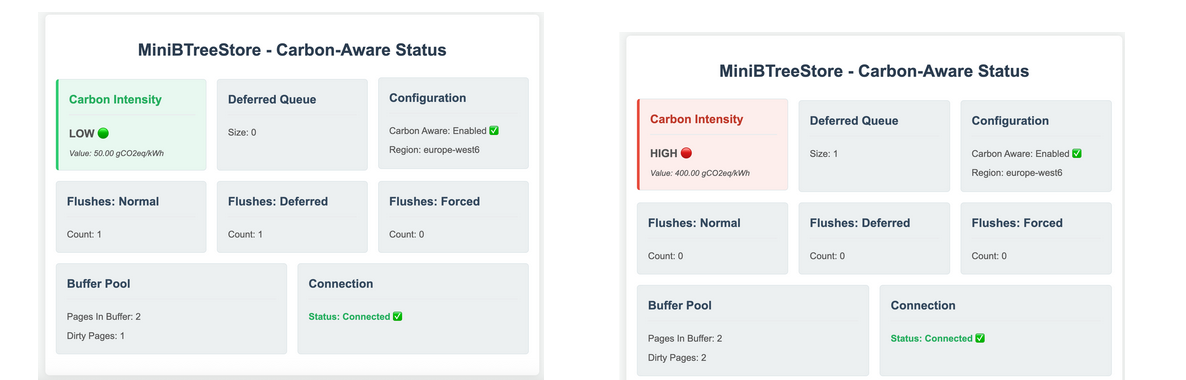Click the Buffer Pool card with Dirty Pages: 2

[x=753, y=330]
